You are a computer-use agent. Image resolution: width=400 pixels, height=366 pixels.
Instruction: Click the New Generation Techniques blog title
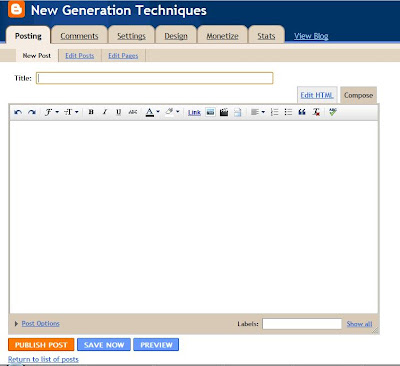[x=119, y=10]
